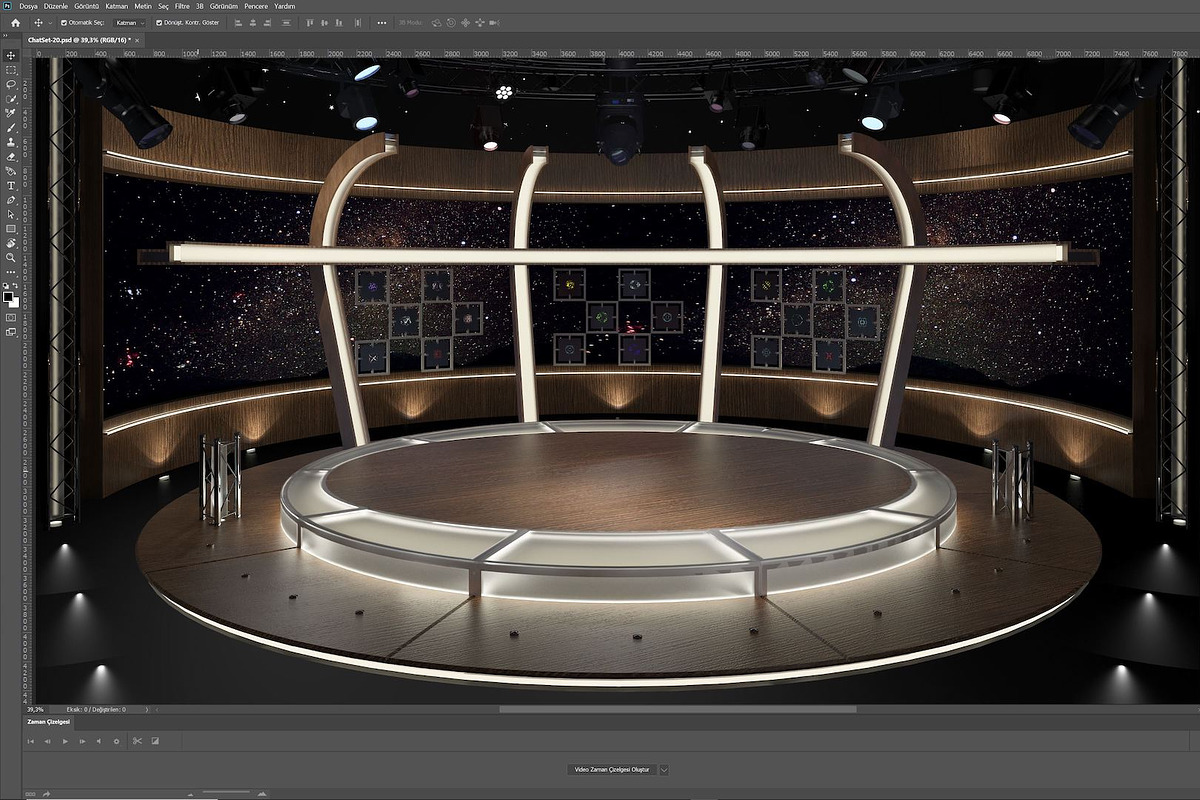The width and height of the screenshot is (1200, 800).
Task: Play the timeline
Action: 65,741
